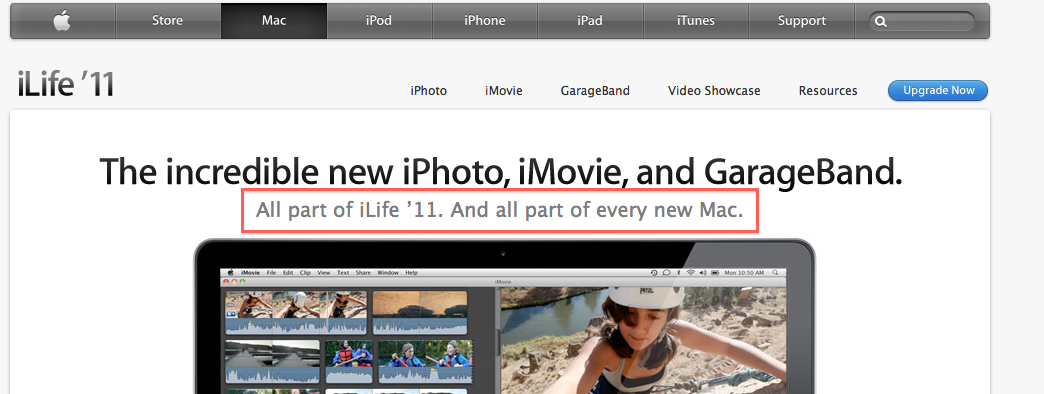
Task: Open the iTunes tab
Action: [696, 21]
